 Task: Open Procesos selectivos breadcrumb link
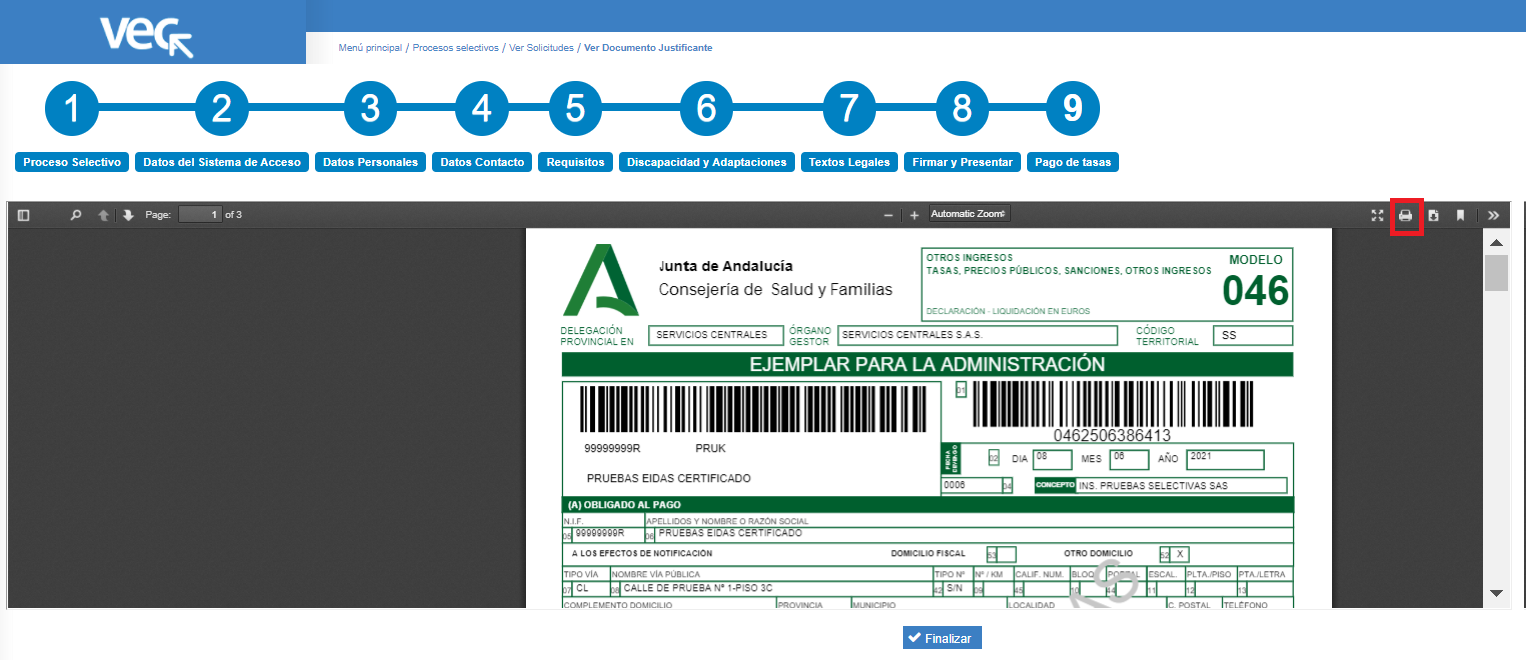(x=455, y=48)
